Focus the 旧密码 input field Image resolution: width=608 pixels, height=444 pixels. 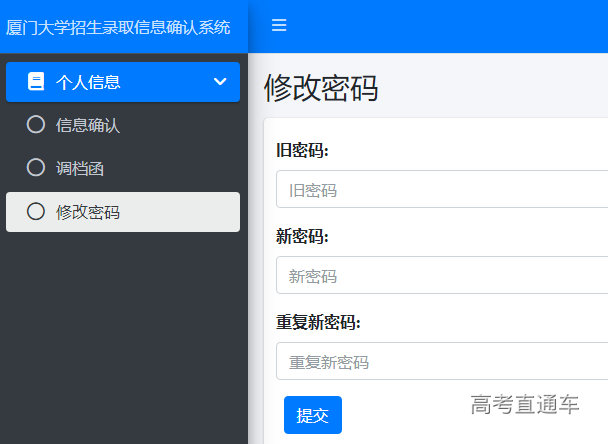point(442,190)
